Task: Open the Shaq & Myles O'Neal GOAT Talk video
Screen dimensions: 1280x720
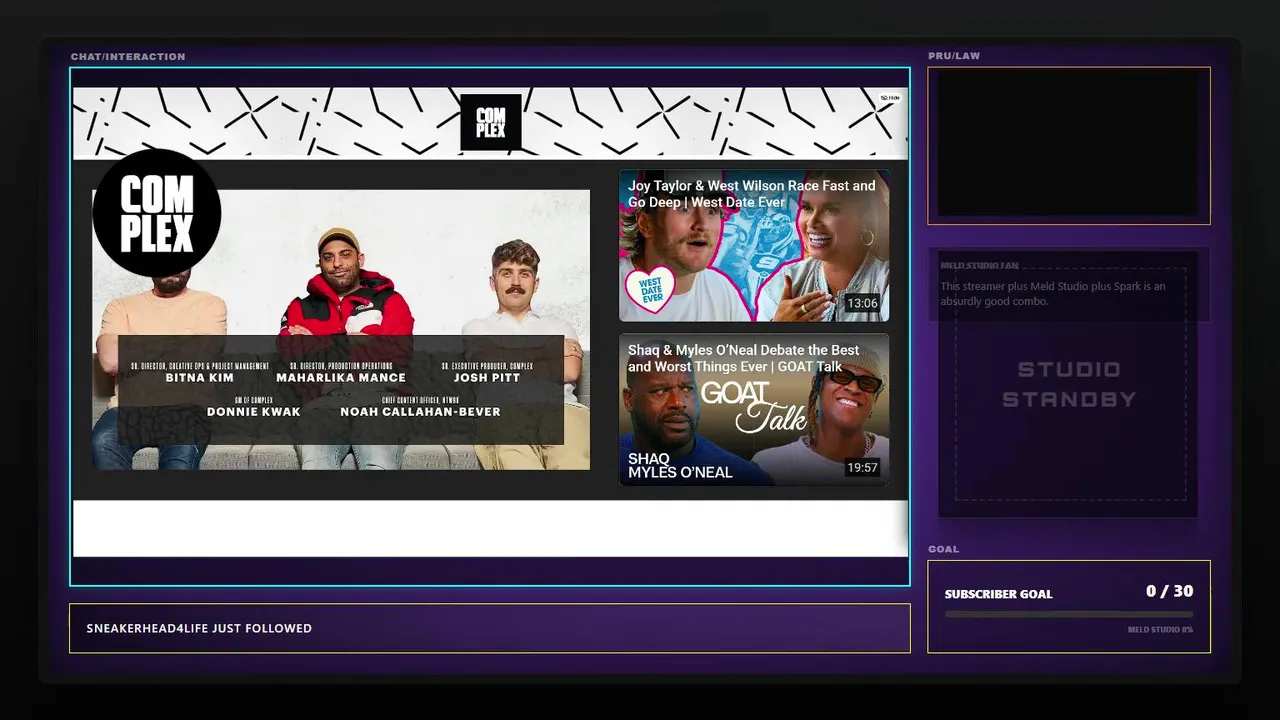Action: (x=754, y=410)
